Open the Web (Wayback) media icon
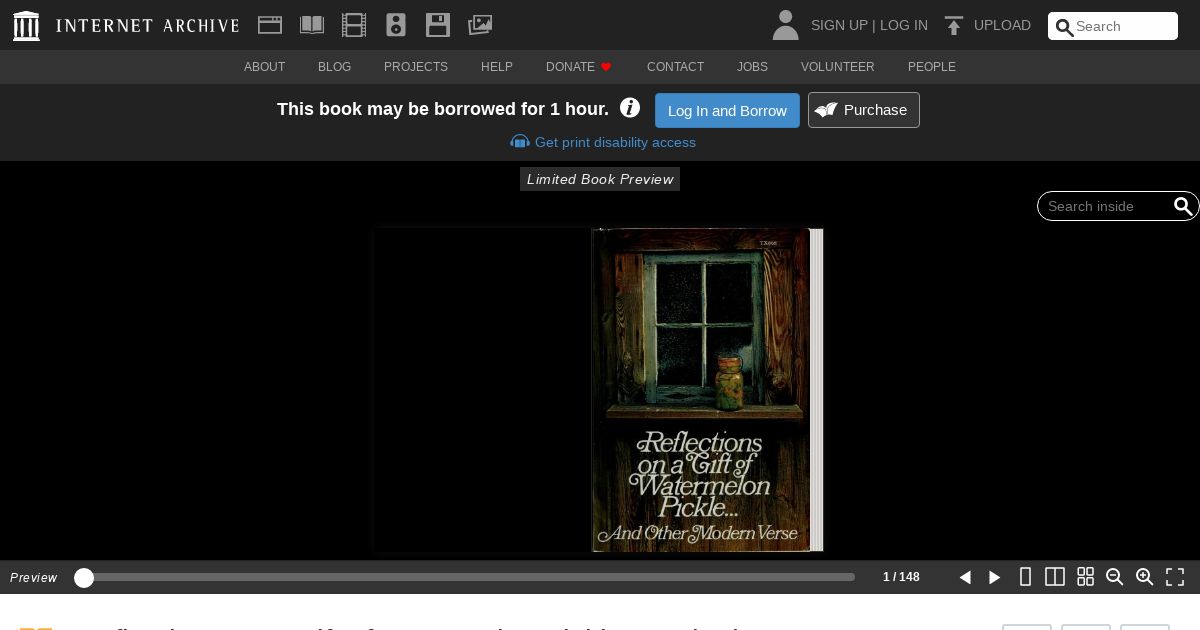 pyautogui.click(x=270, y=25)
